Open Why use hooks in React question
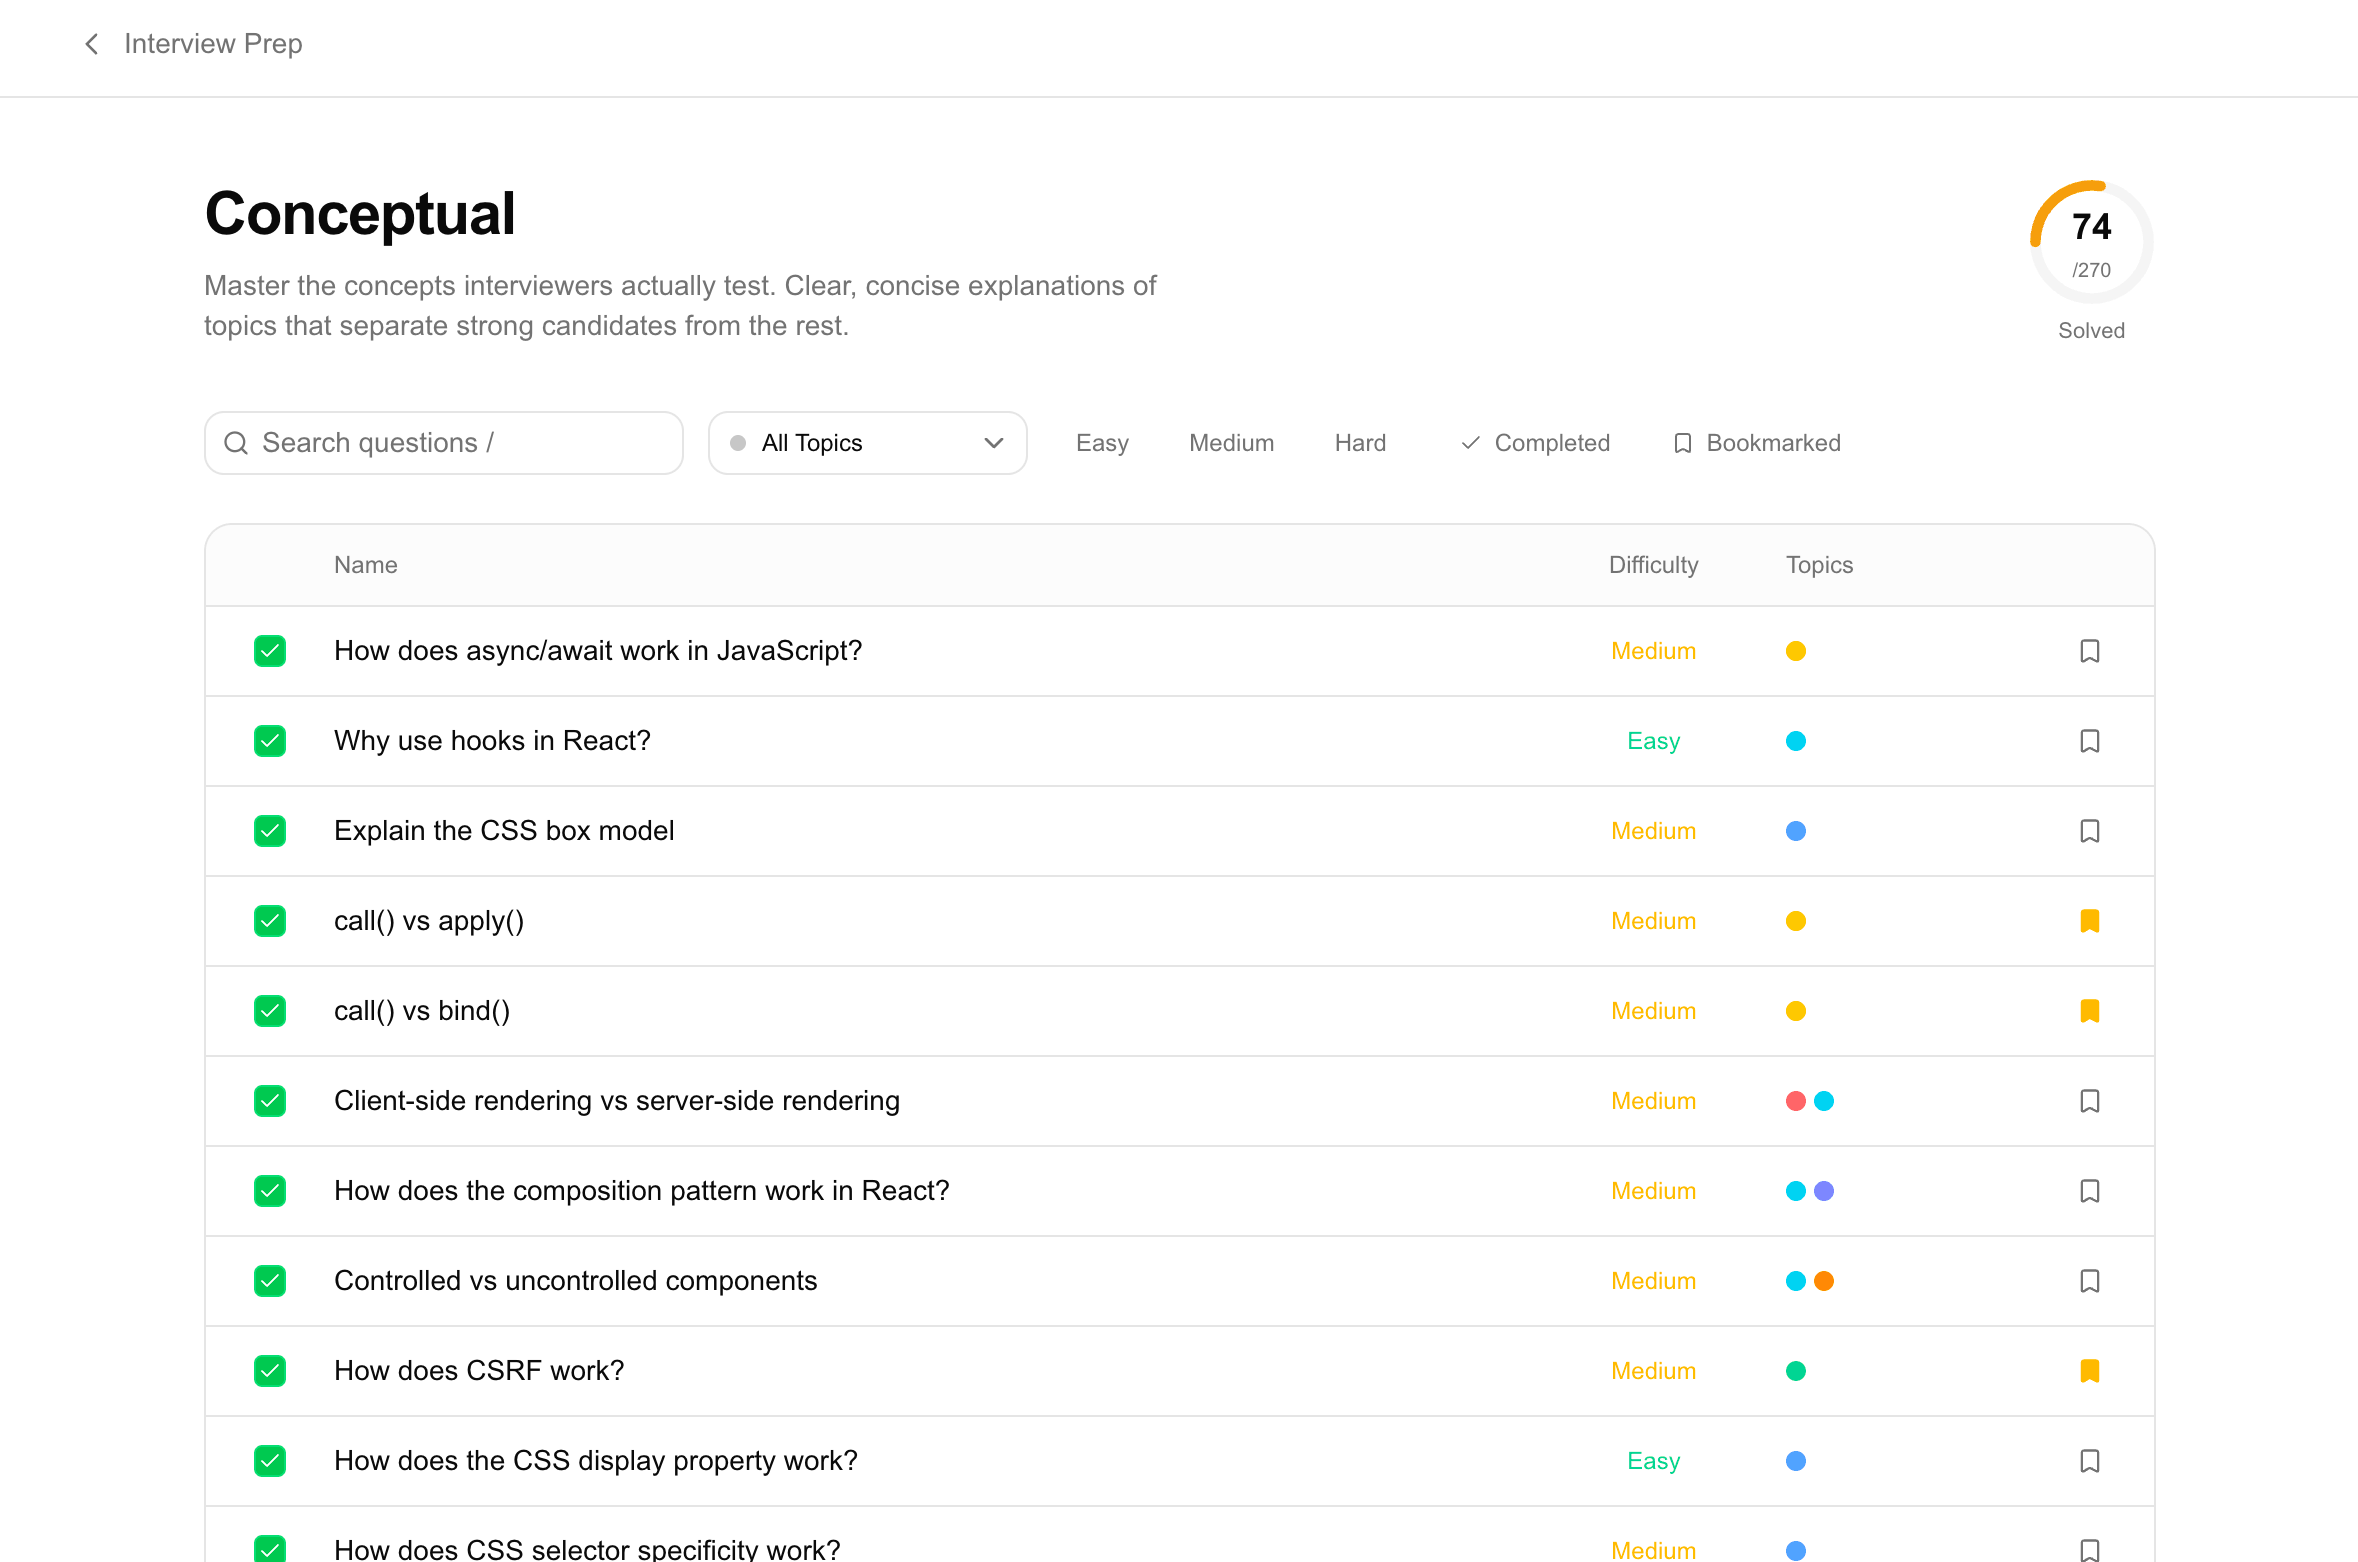 coord(492,741)
